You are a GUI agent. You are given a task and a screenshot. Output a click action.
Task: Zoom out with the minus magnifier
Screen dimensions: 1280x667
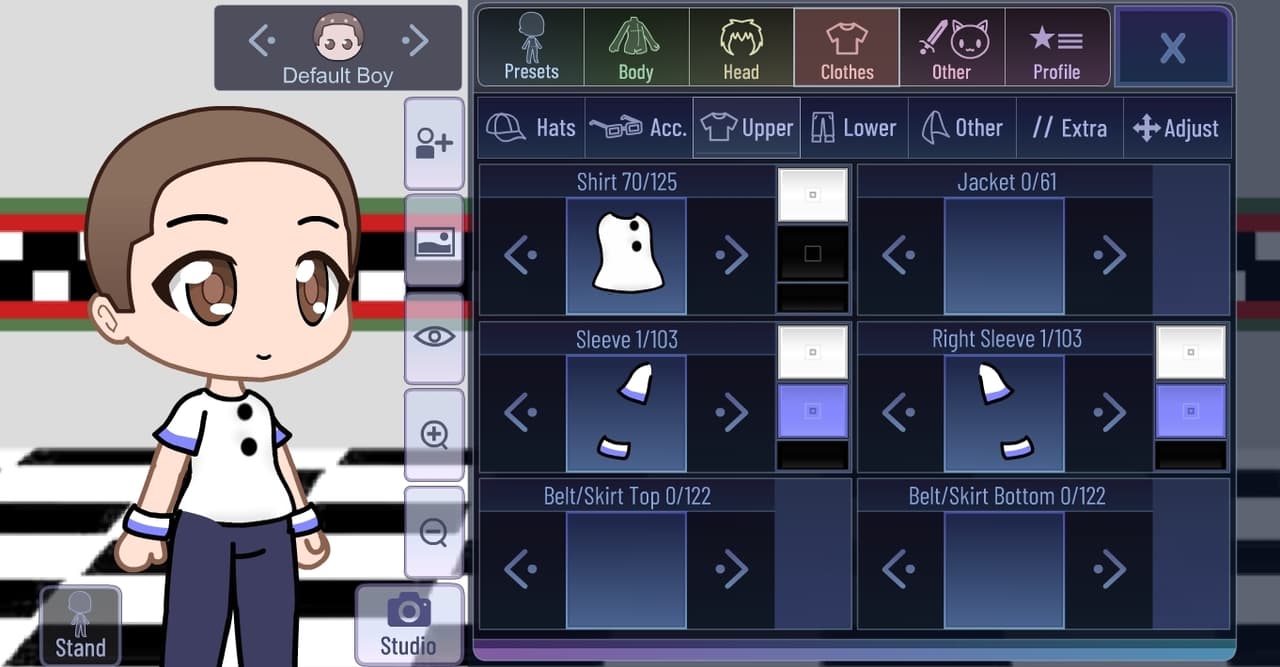click(x=434, y=532)
